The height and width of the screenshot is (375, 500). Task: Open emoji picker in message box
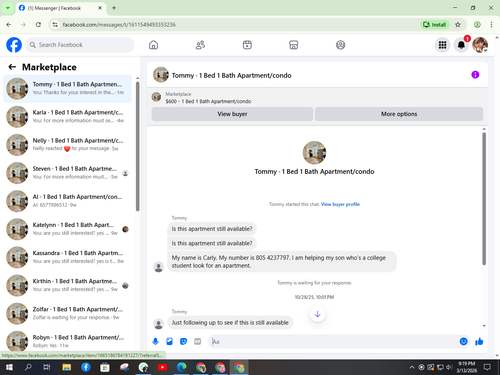[463, 341]
